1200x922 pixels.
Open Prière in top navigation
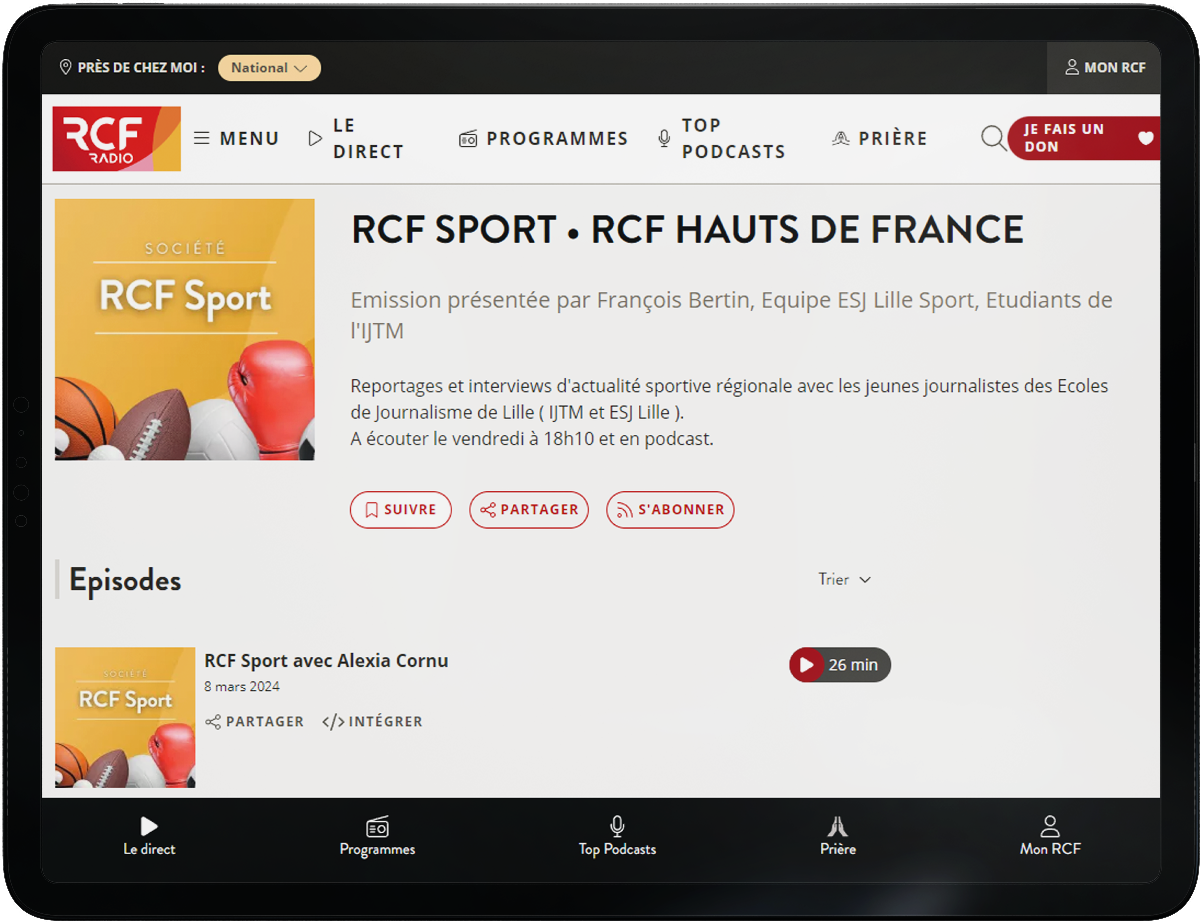coord(880,139)
